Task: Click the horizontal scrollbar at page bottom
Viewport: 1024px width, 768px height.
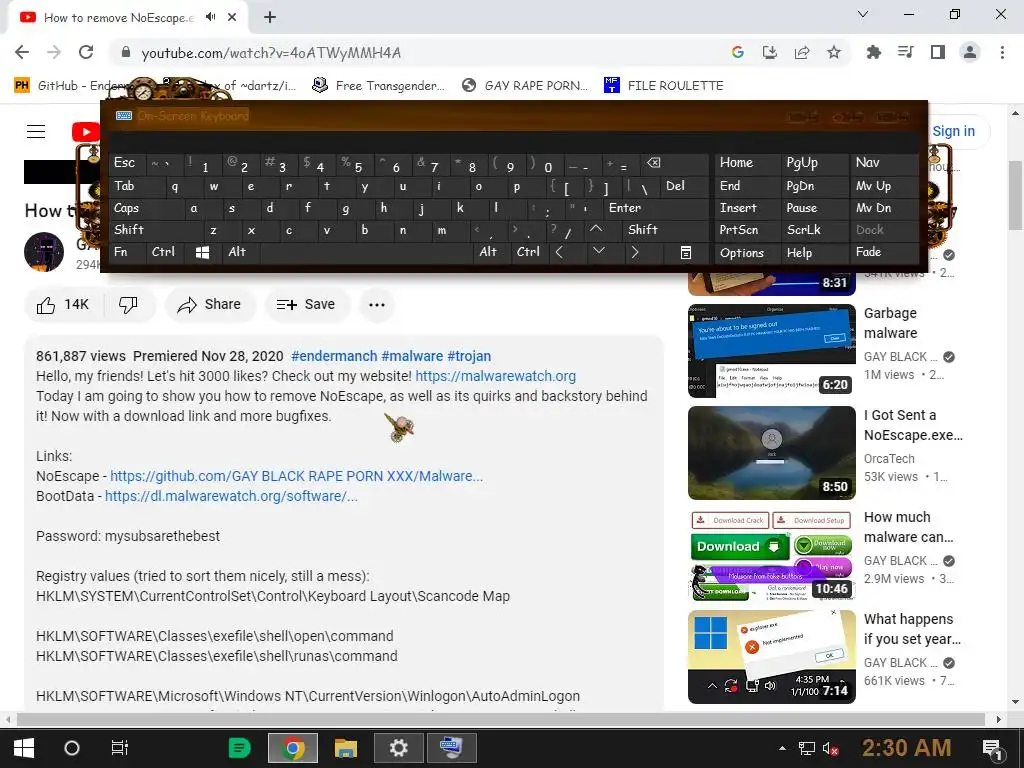Action: (502, 719)
